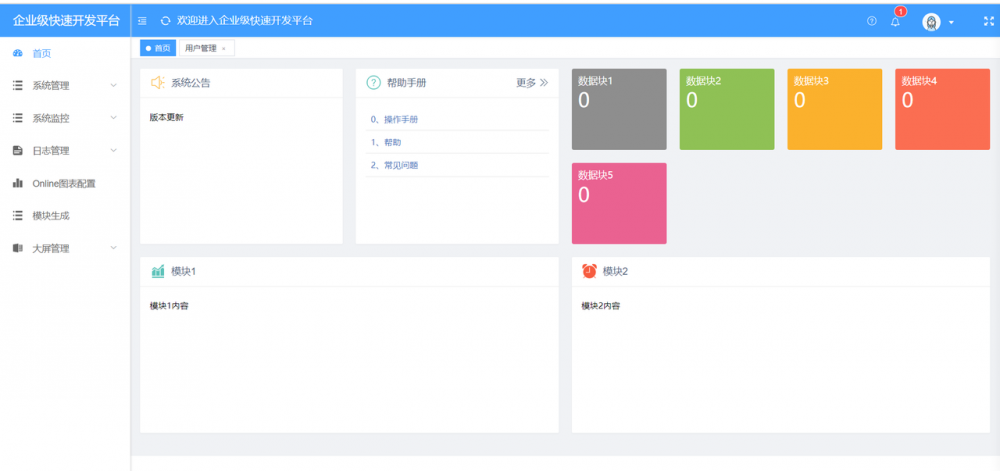Click the pink 数据块5 card
1000x471 pixels.
619,203
